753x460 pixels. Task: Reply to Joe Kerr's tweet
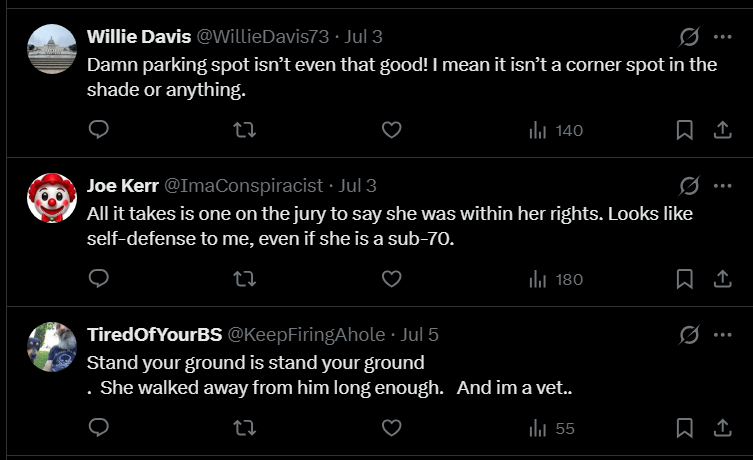99,278
